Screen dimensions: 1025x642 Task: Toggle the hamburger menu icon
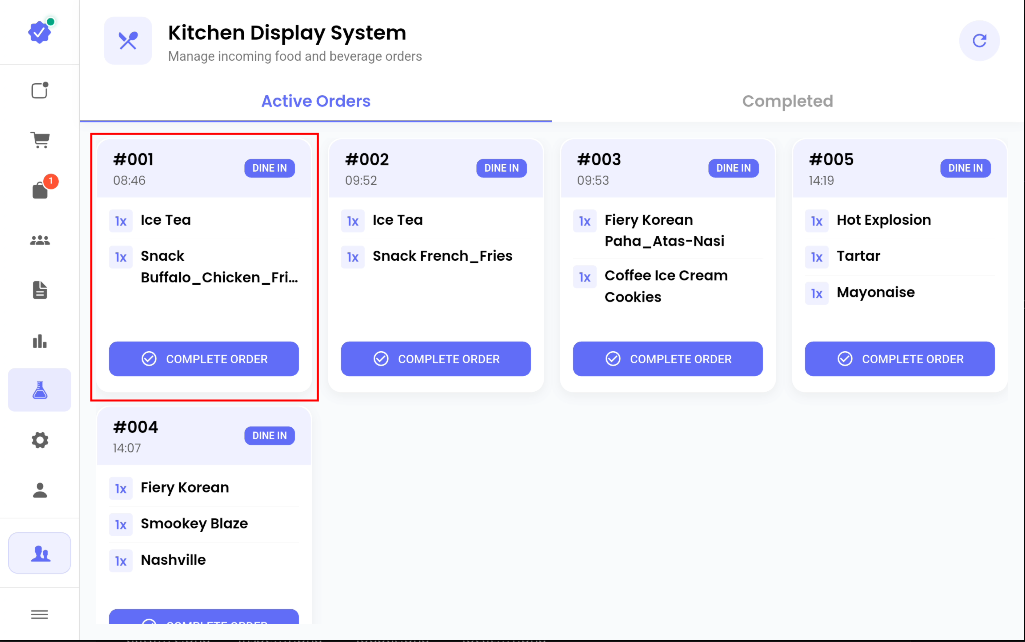(40, 615)
